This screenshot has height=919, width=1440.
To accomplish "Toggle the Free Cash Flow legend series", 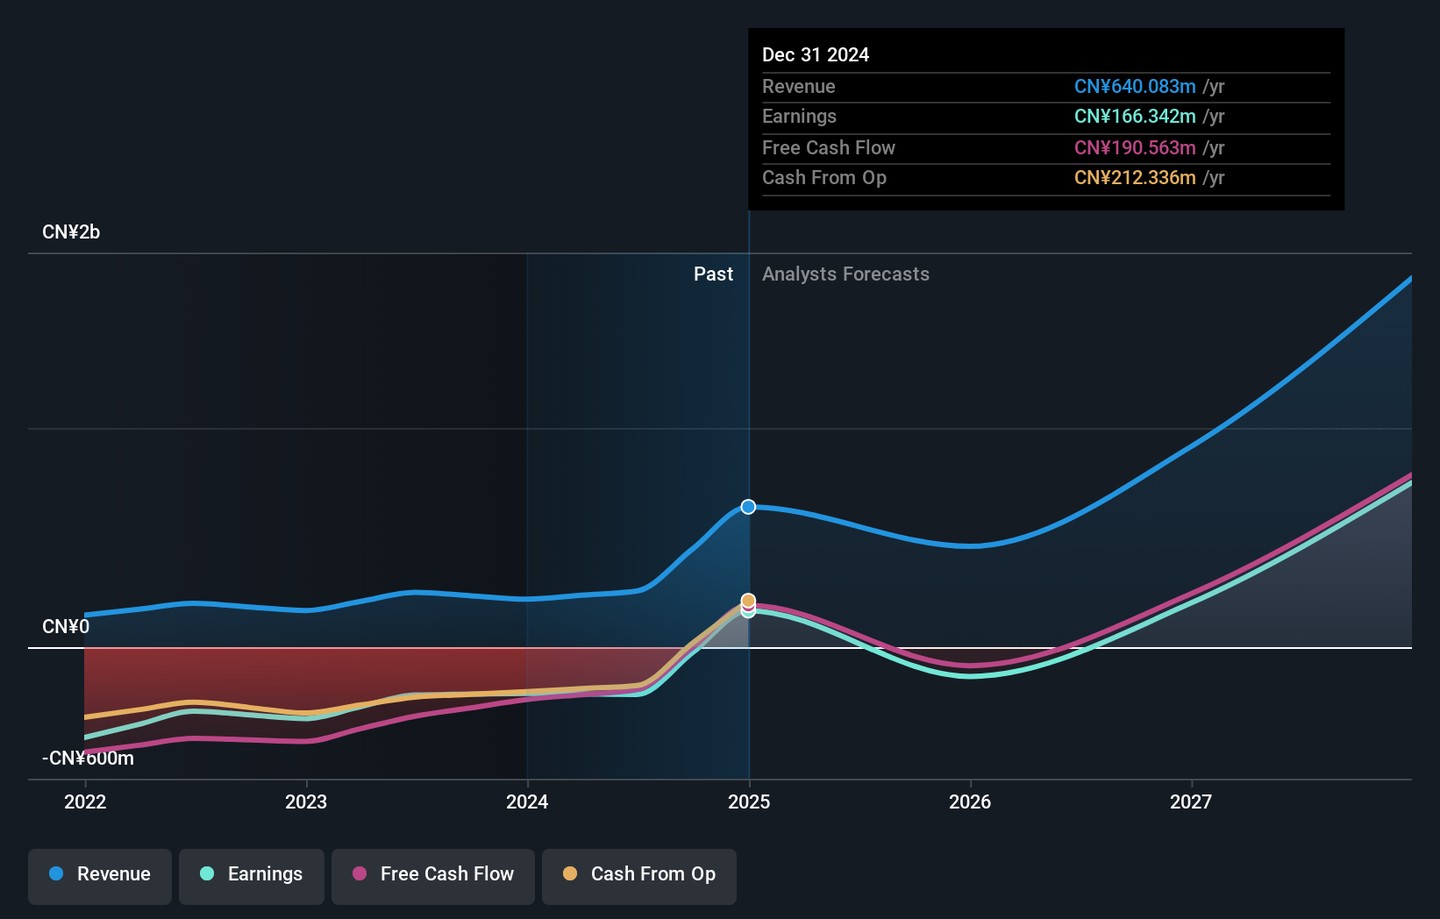I will (433, 876).
